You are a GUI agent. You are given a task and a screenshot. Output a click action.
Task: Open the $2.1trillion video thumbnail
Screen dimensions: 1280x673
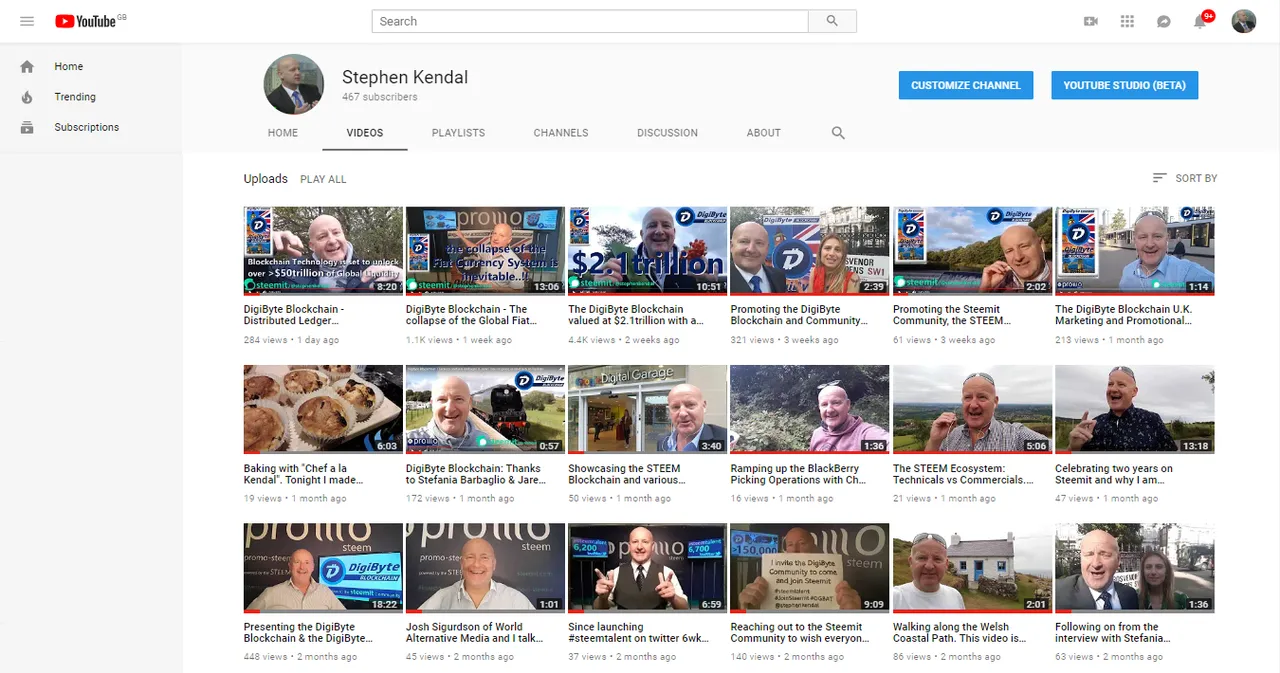tap(647, 251)
